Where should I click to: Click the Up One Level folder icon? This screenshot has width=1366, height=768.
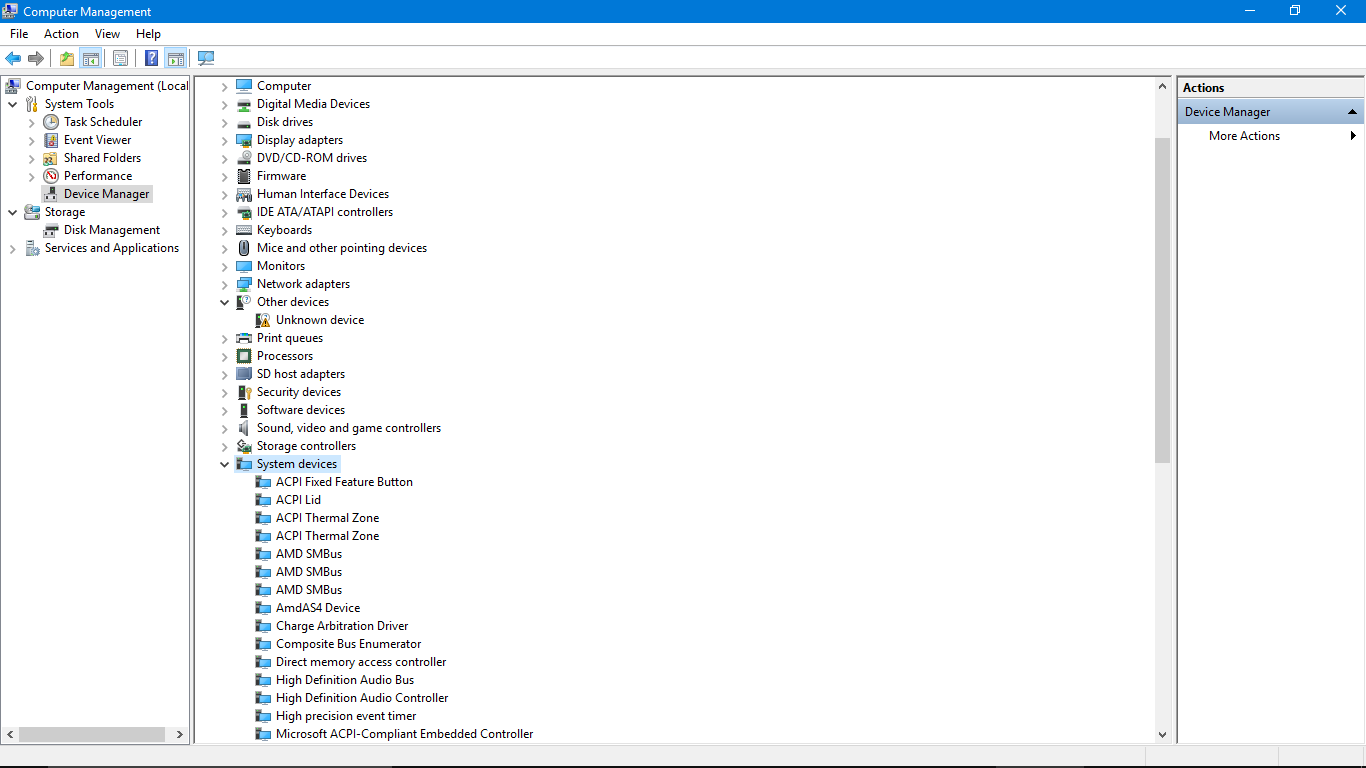67,58
